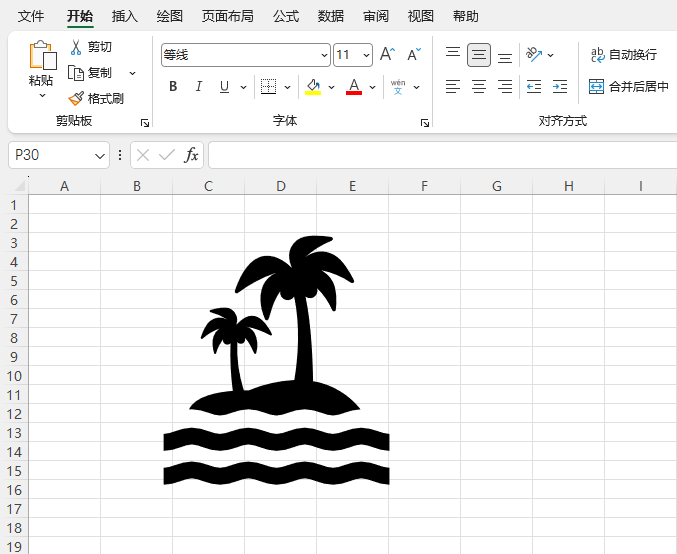677x554 pixels.
Task: Open the orientation dropdown arrow
Action: (x=550, y=55)
